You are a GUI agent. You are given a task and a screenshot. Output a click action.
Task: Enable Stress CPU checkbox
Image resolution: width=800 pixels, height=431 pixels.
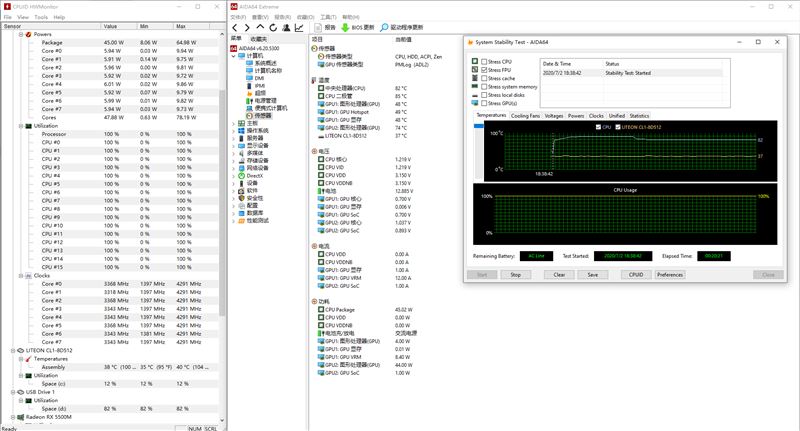[484, 62]
